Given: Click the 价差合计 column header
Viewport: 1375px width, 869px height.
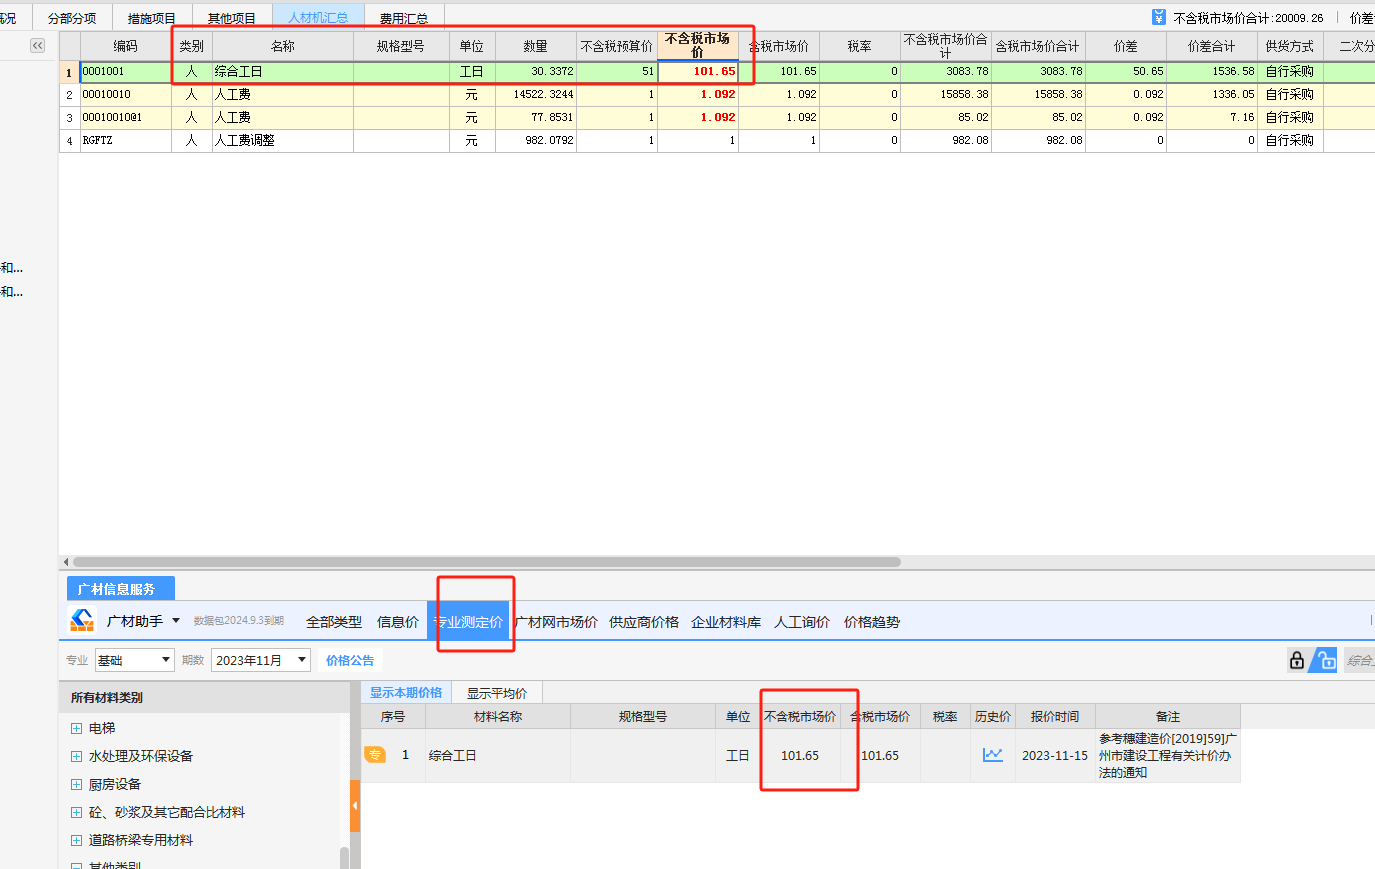Looking at the screenshot, I should (1211, 46).
